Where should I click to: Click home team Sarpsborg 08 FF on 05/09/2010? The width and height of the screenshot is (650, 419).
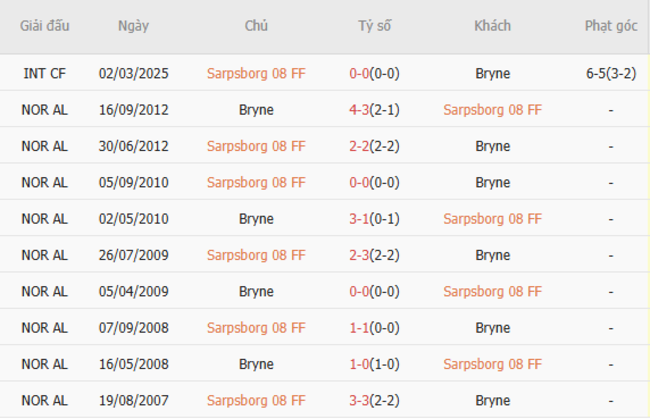click(256, 182)
